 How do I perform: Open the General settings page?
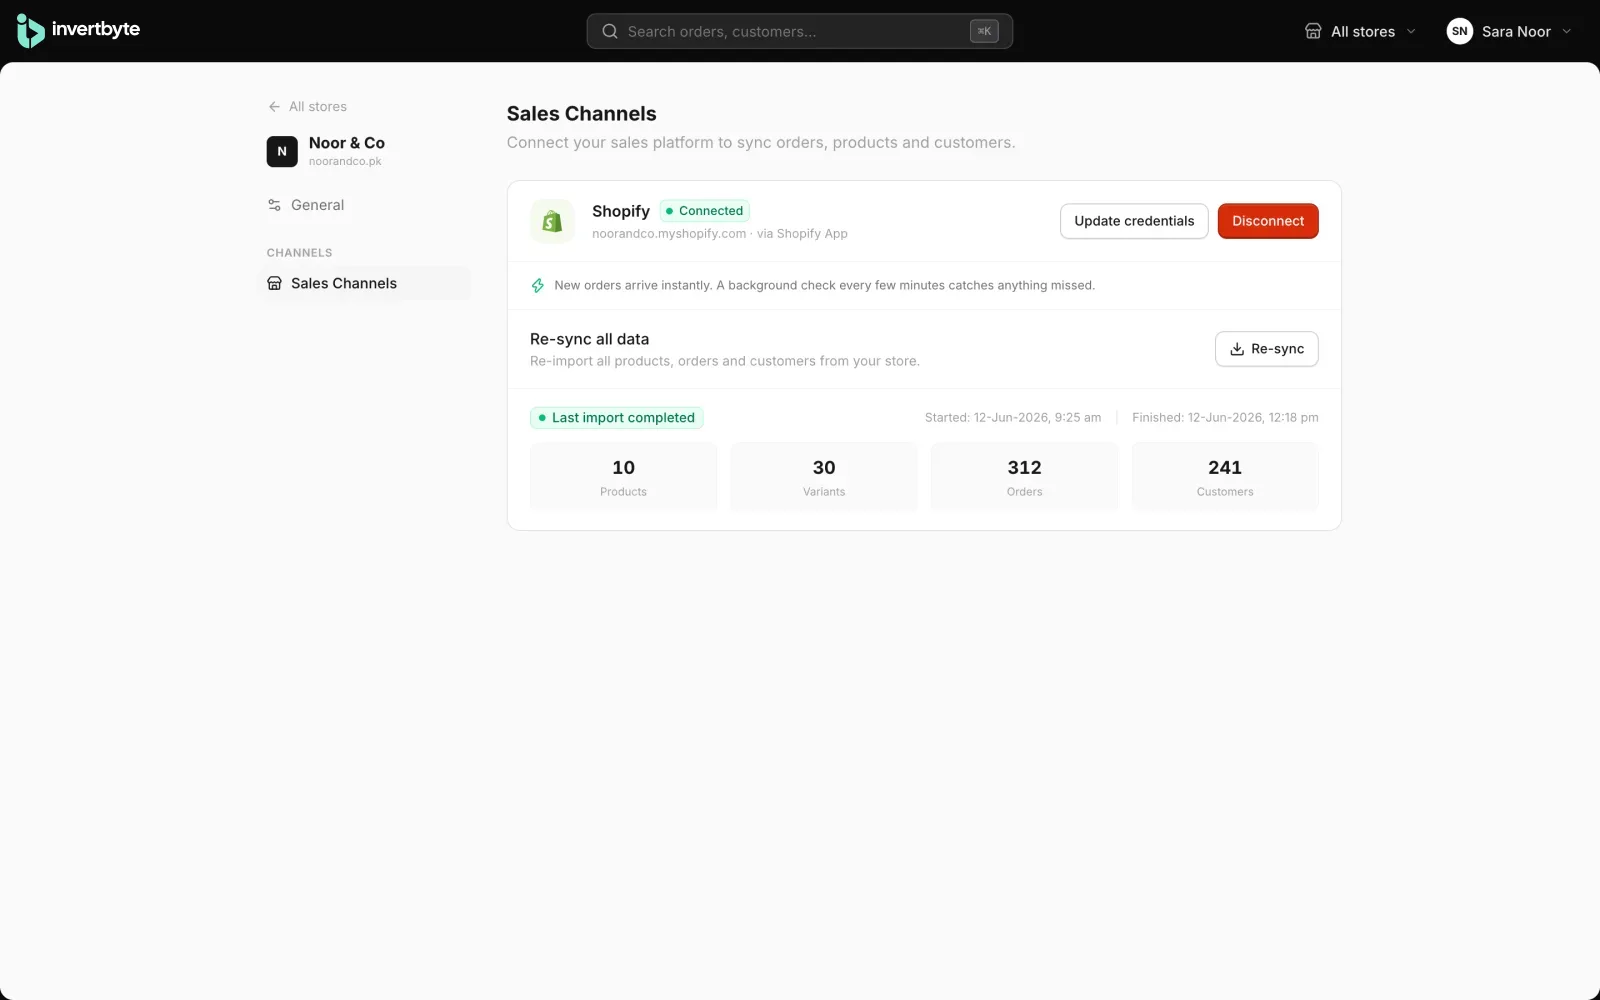367,205
